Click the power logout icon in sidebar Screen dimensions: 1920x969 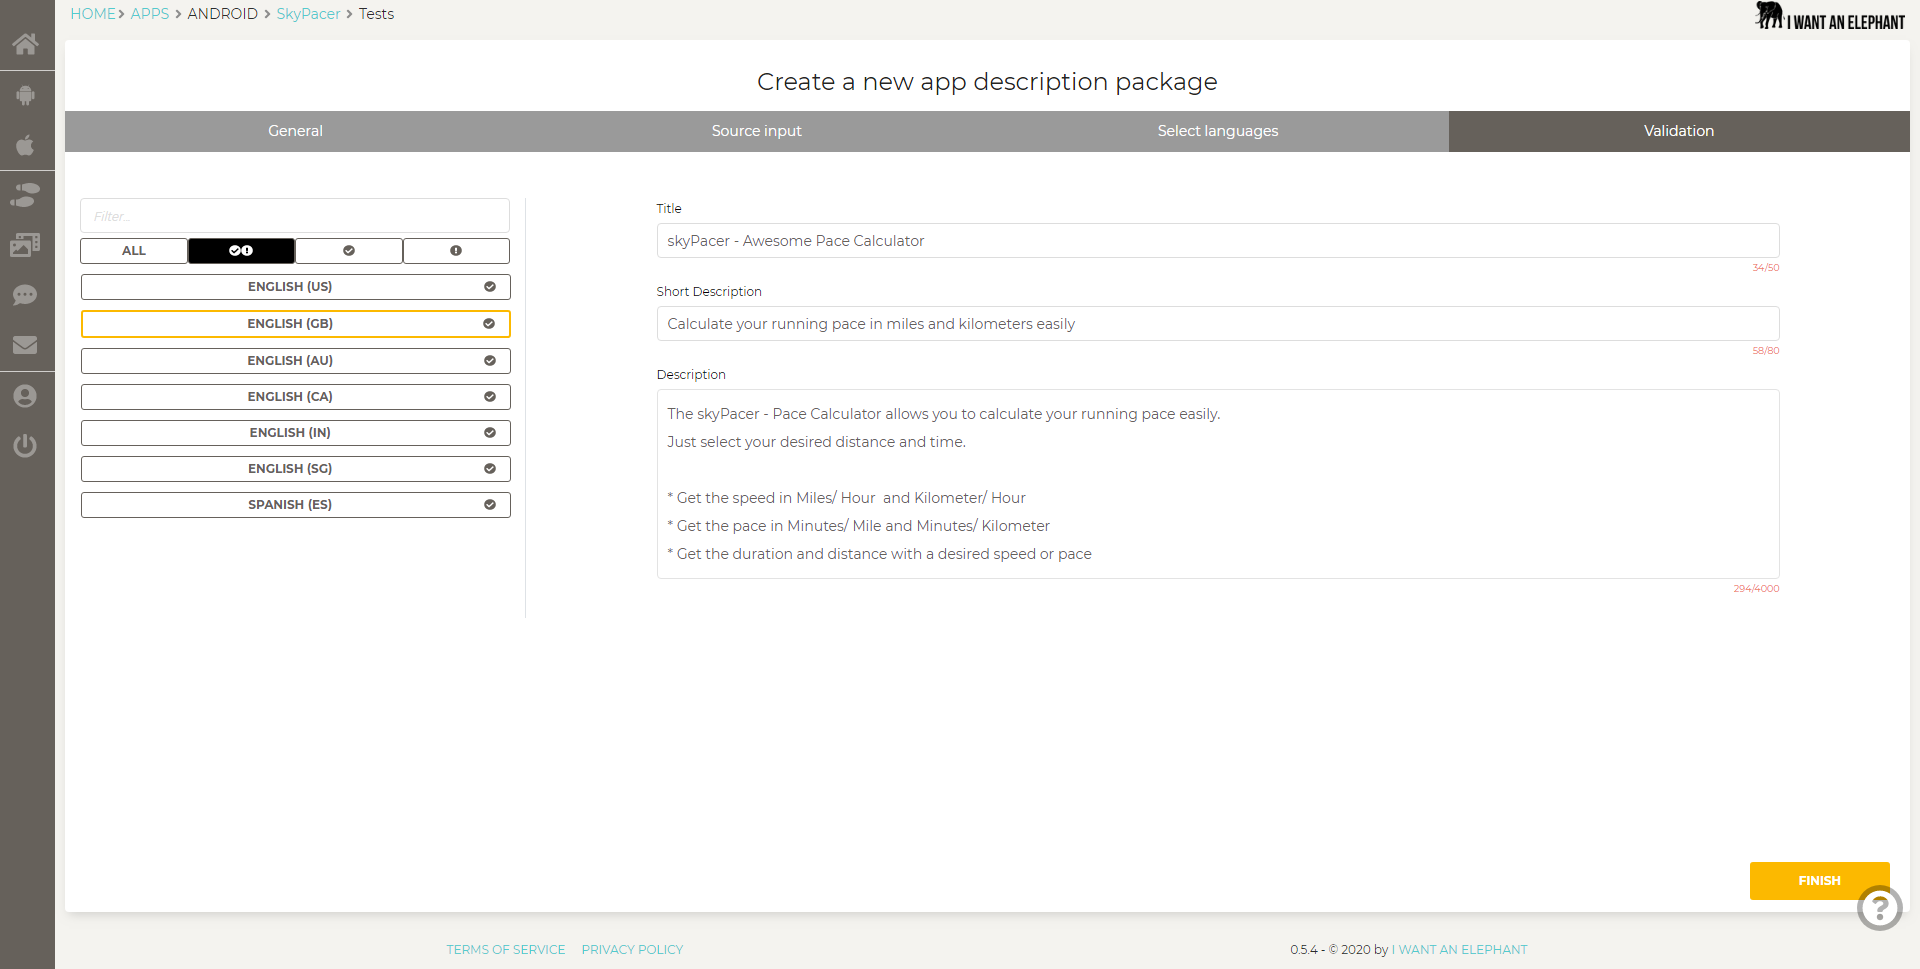[27, 446]
